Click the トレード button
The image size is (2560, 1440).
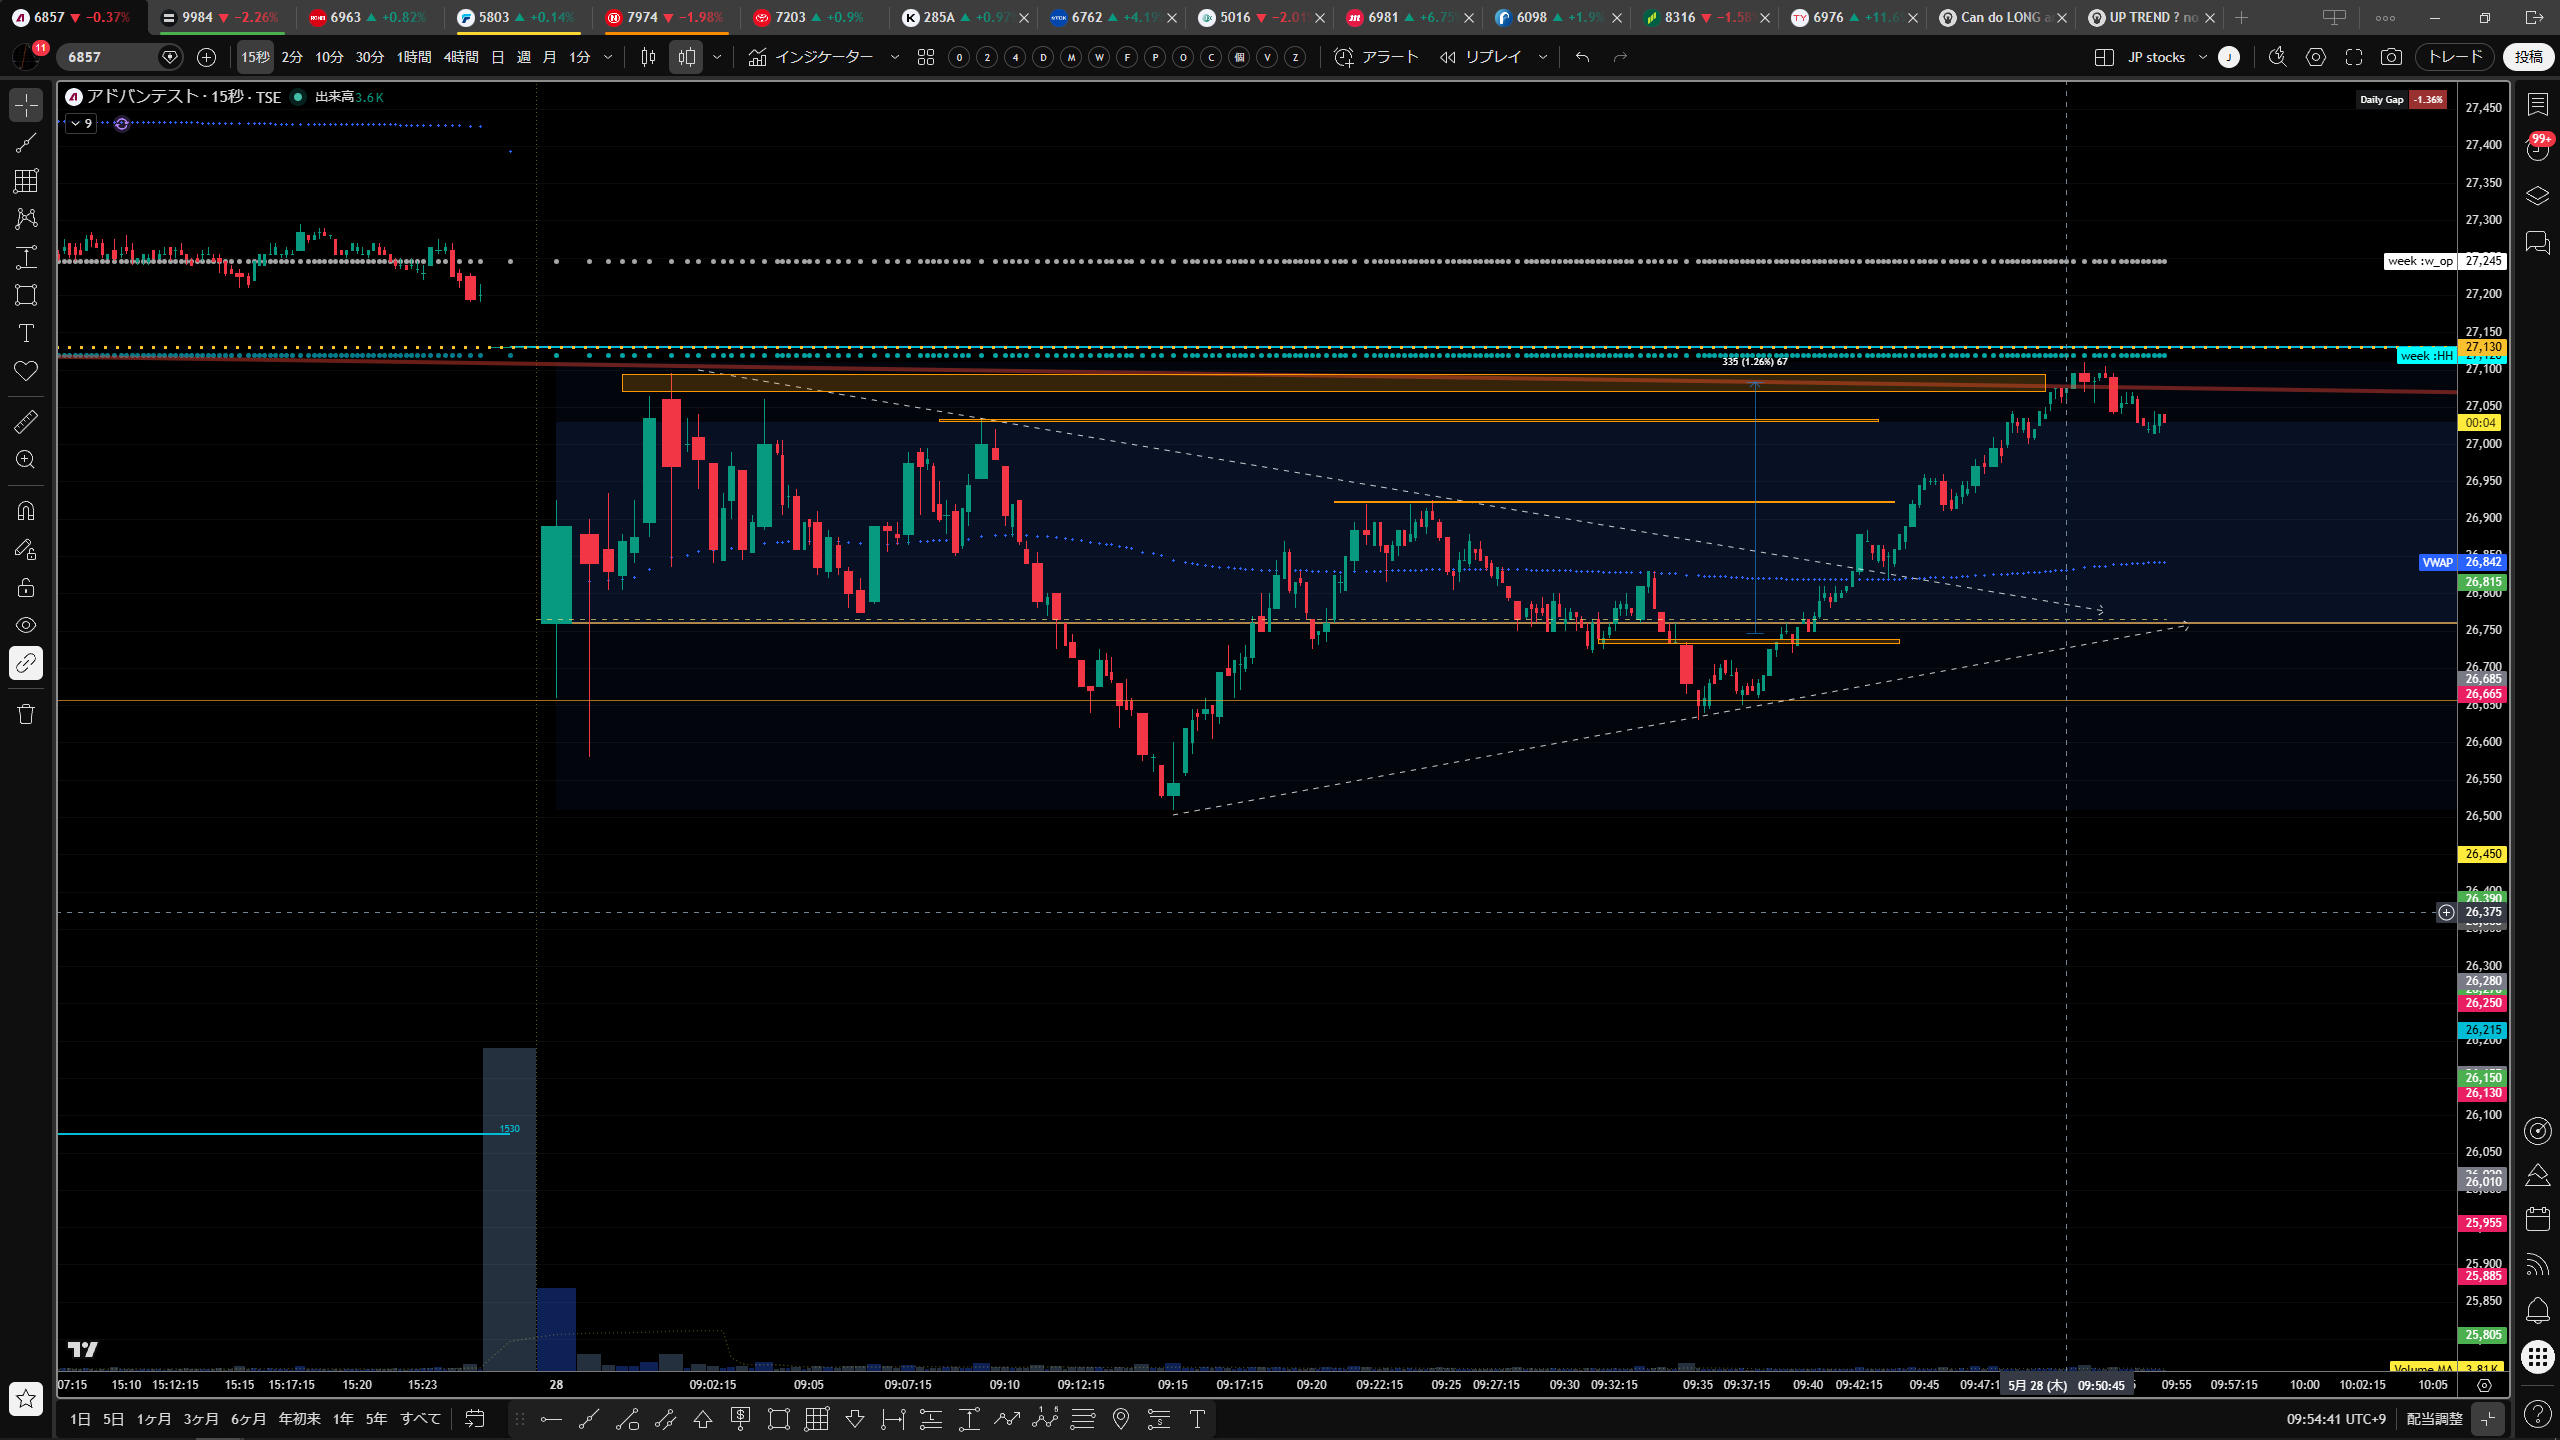(2455, 57)
